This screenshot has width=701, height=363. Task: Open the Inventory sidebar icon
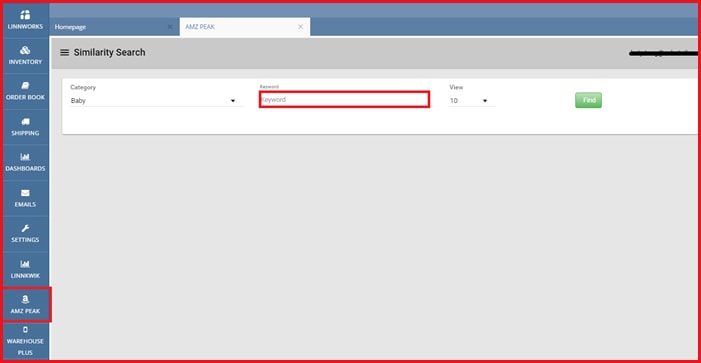[x=25, y=50]
